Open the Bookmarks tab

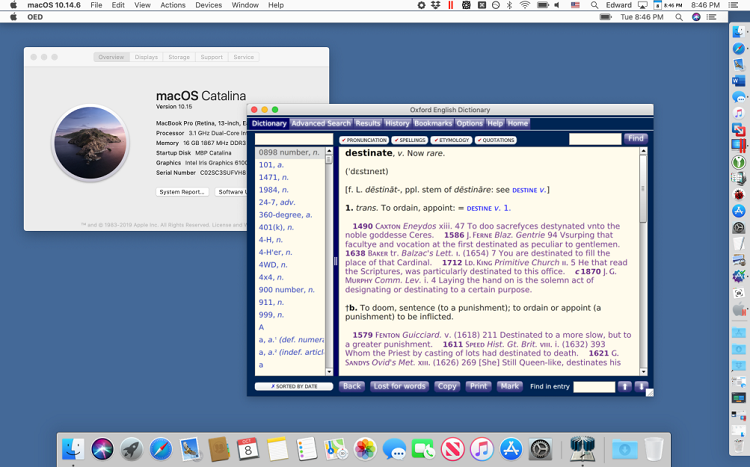click(x=433, y=123)
